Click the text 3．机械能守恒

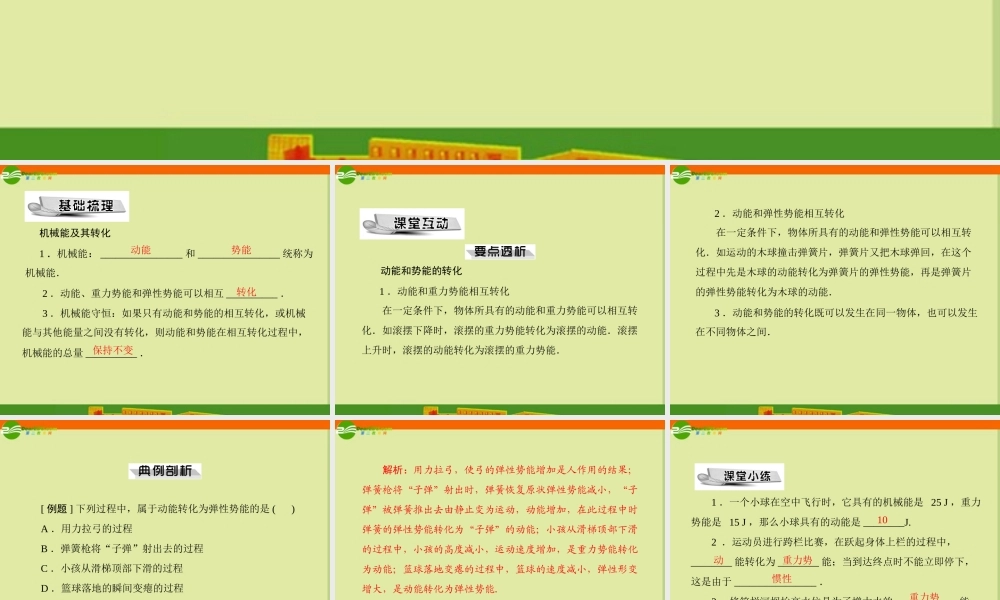pos(77,313)
